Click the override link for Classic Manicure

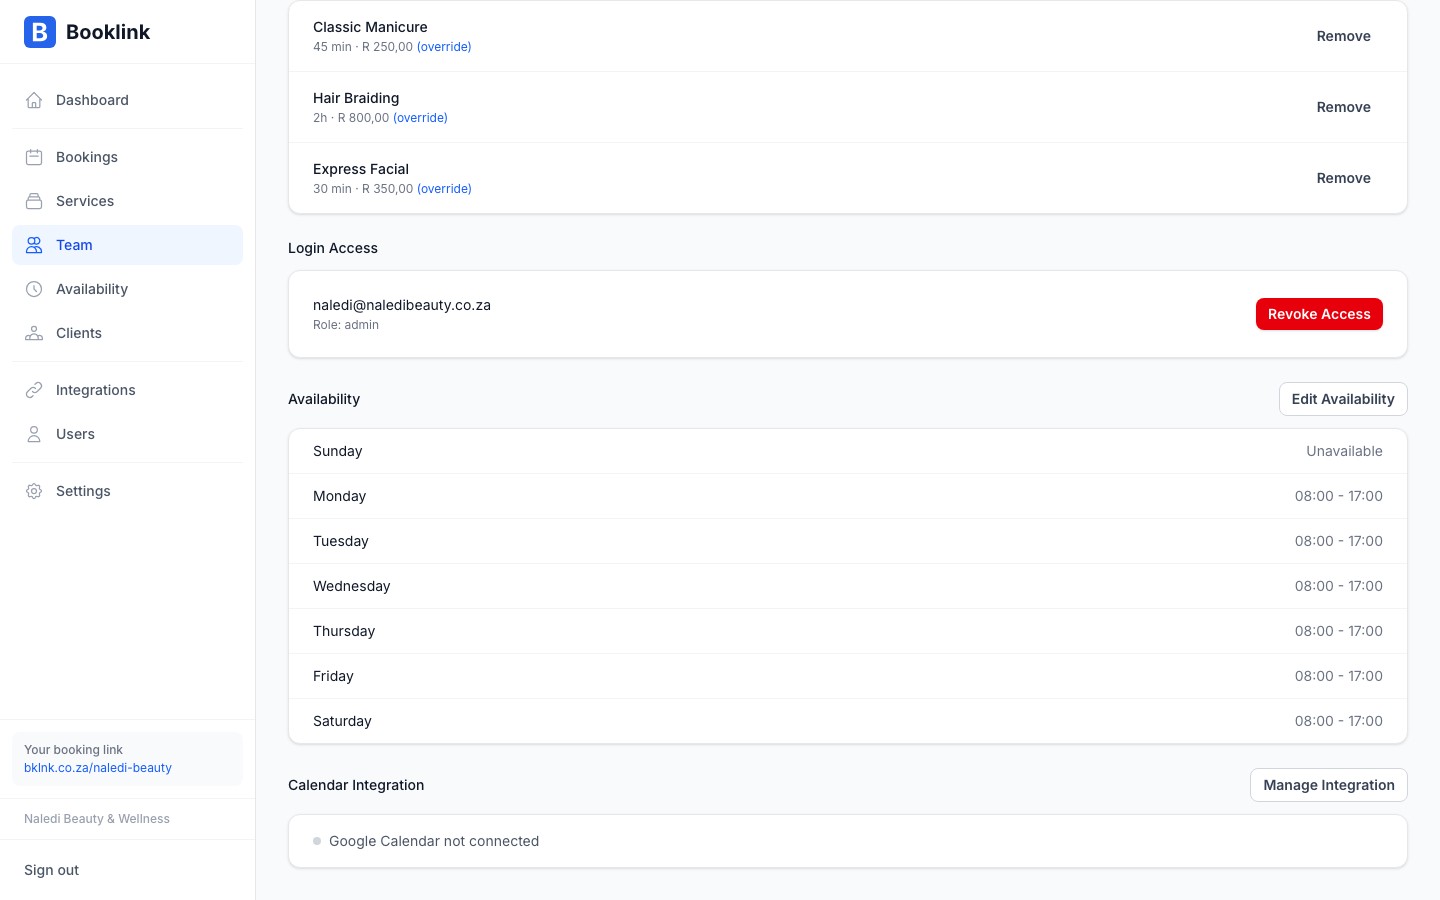[444, 46]
